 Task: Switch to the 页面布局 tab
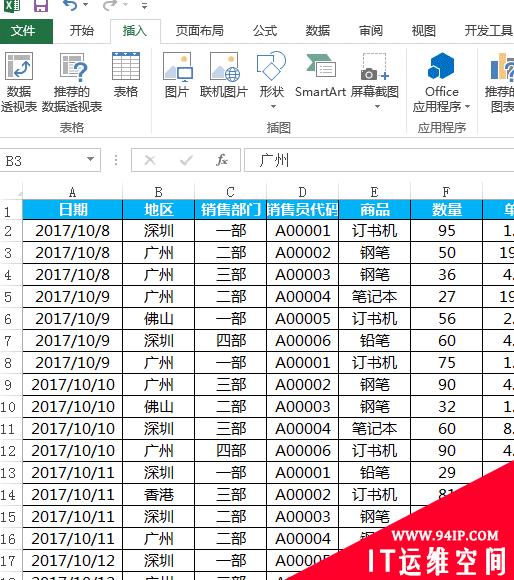(200, 31)
